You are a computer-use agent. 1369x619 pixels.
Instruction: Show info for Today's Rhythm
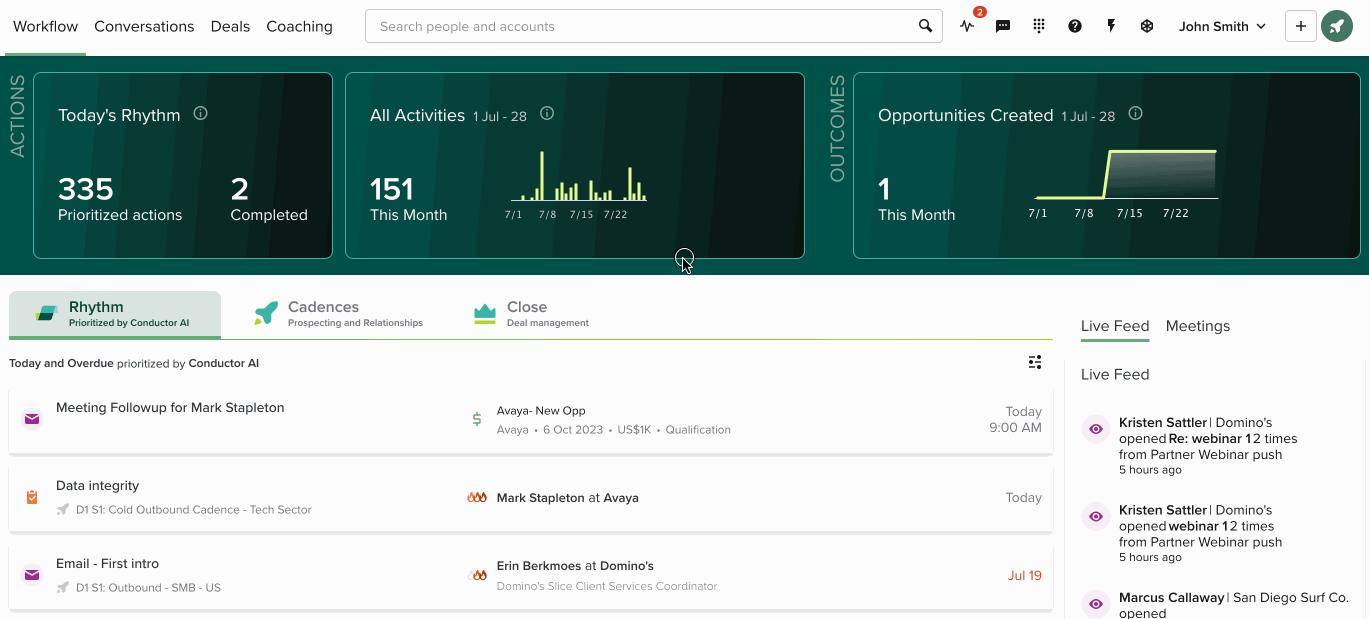tap(200, 114)
